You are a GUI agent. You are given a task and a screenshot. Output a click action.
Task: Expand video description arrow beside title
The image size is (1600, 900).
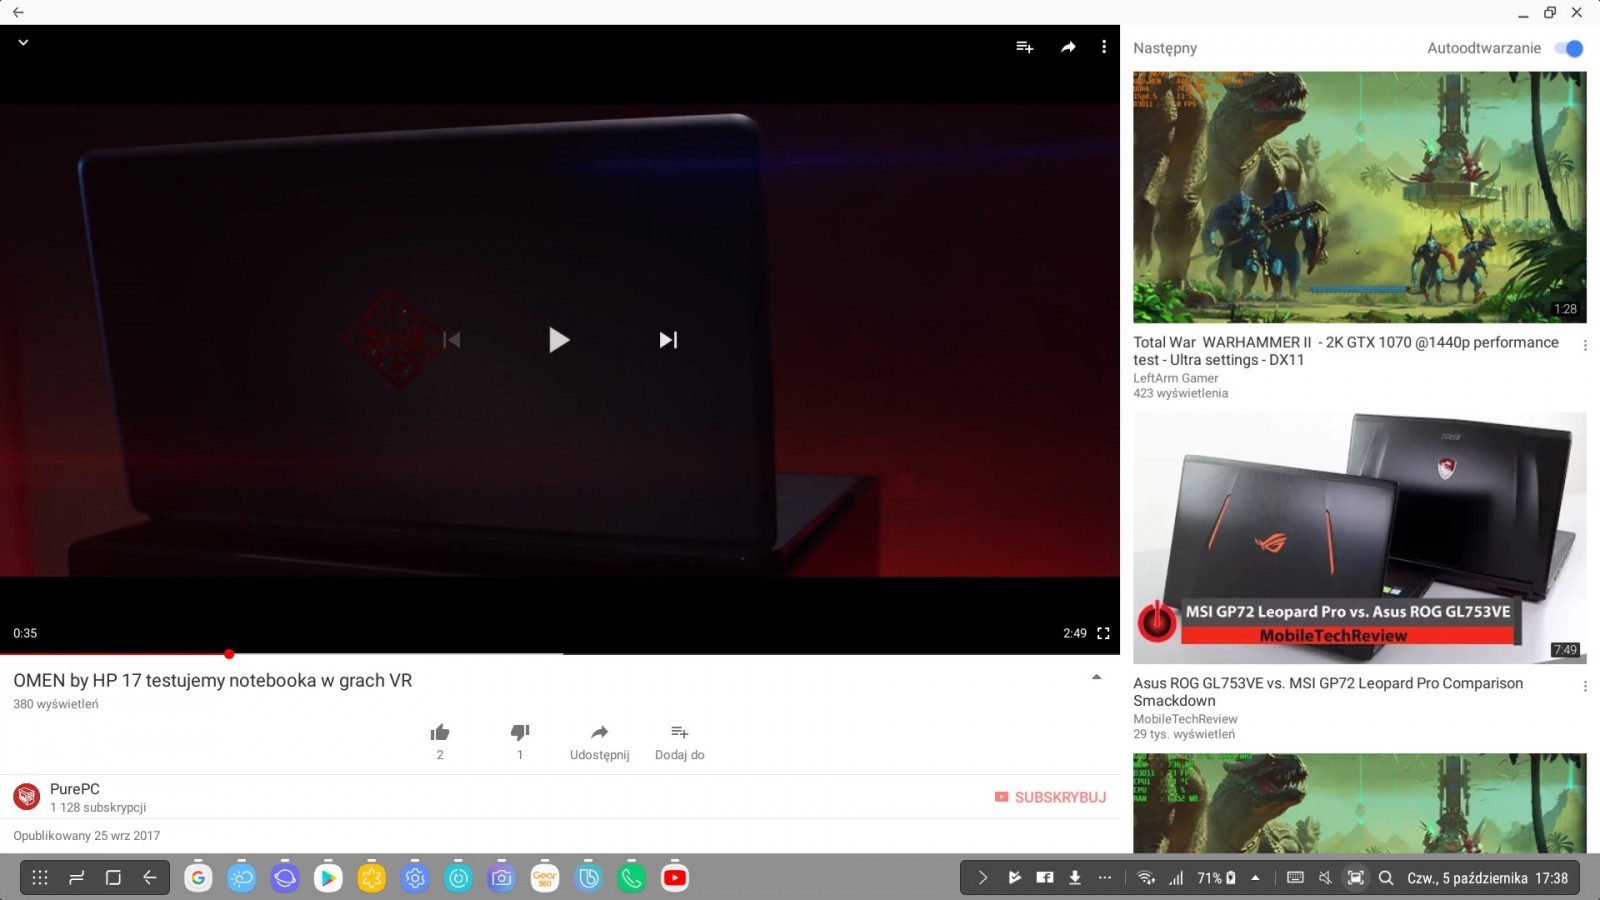pyautogui.click(x=1096, y=678)
